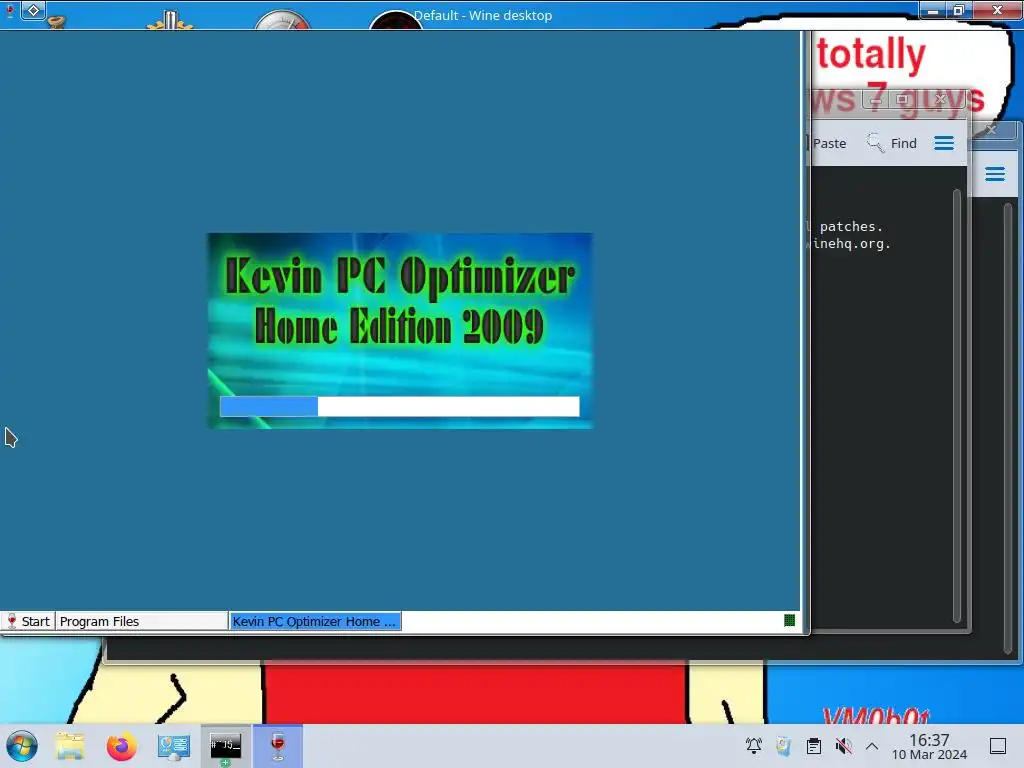Screen dimensions: 1024x768
Task: Open the hamburger menu in the rear window
Action: click(x=995, y=174)
